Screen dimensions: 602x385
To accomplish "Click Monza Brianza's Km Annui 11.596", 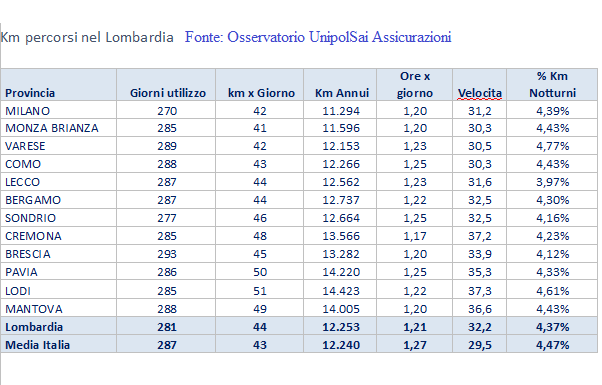I will (x=341, y=128).
